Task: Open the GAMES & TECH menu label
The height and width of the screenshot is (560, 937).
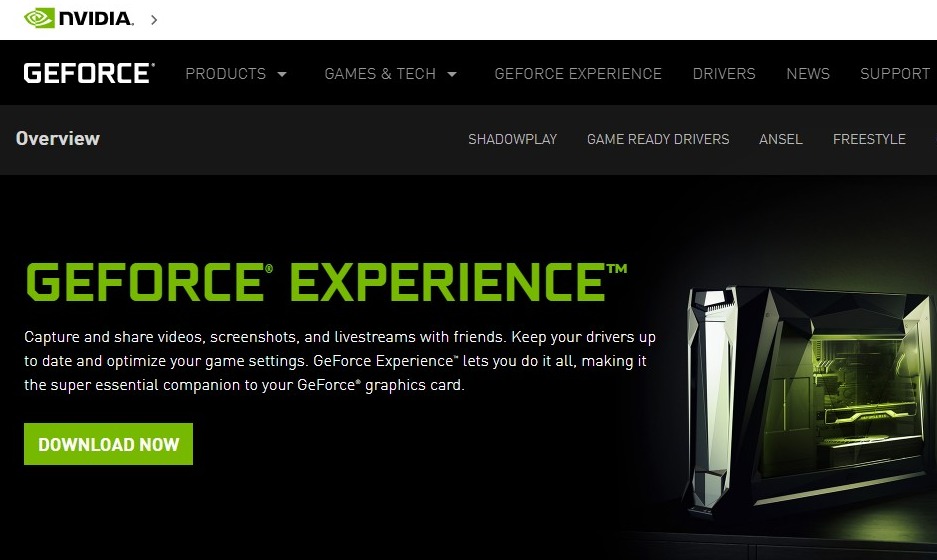Action: pos(380,74)
